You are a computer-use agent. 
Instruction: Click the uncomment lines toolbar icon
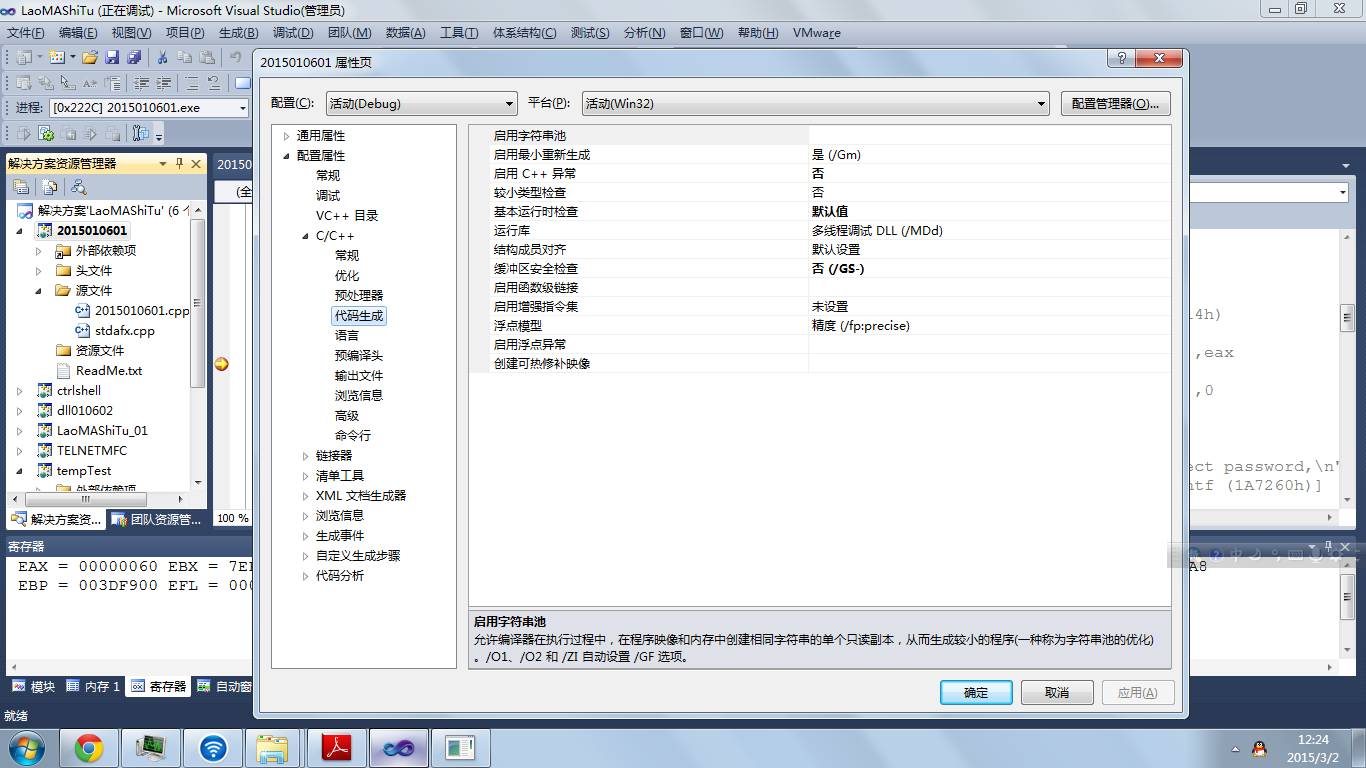click(213, 83)
